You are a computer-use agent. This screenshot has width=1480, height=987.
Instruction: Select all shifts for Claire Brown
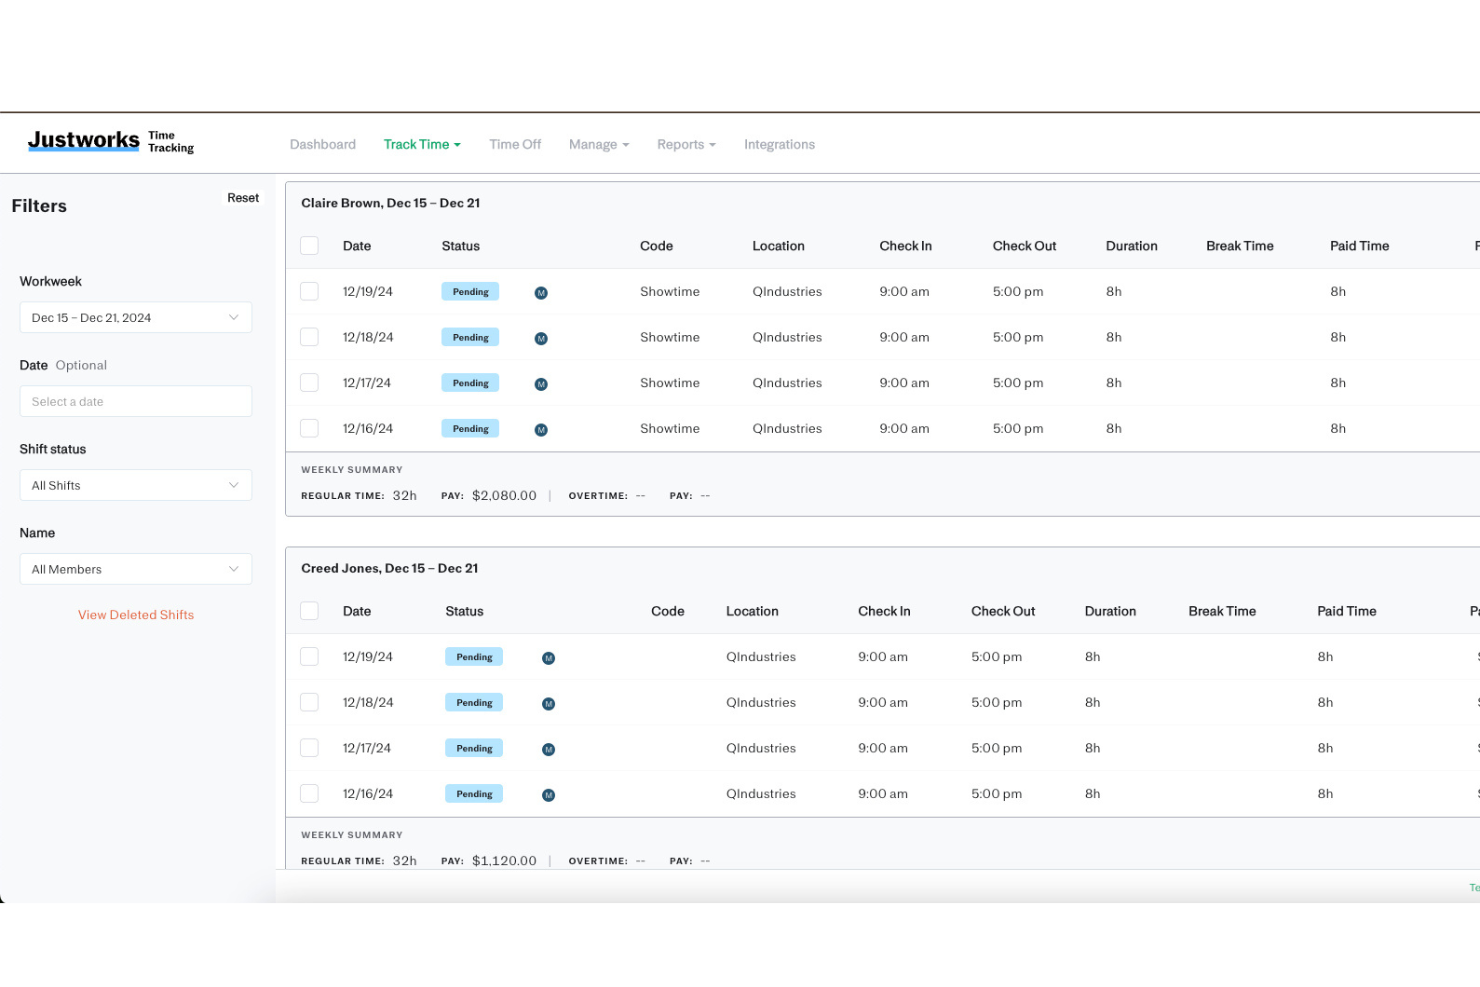click(309, 245)
